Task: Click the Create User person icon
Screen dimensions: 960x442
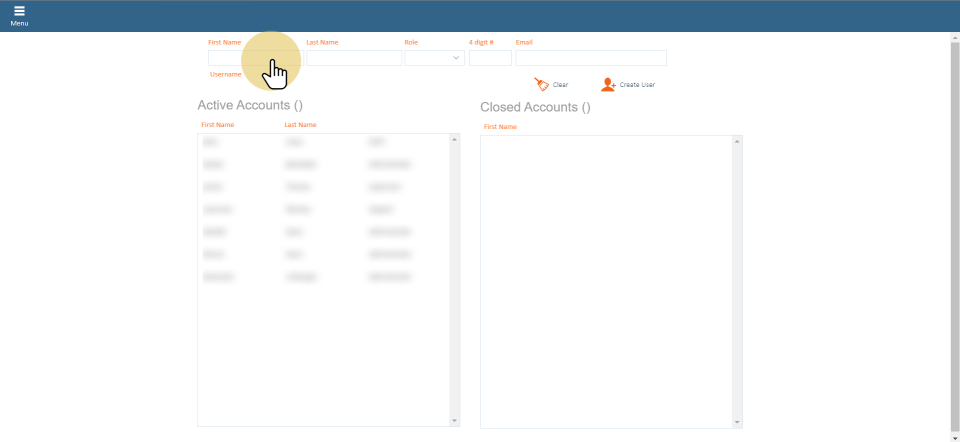Action: click(x=608, y=85)
